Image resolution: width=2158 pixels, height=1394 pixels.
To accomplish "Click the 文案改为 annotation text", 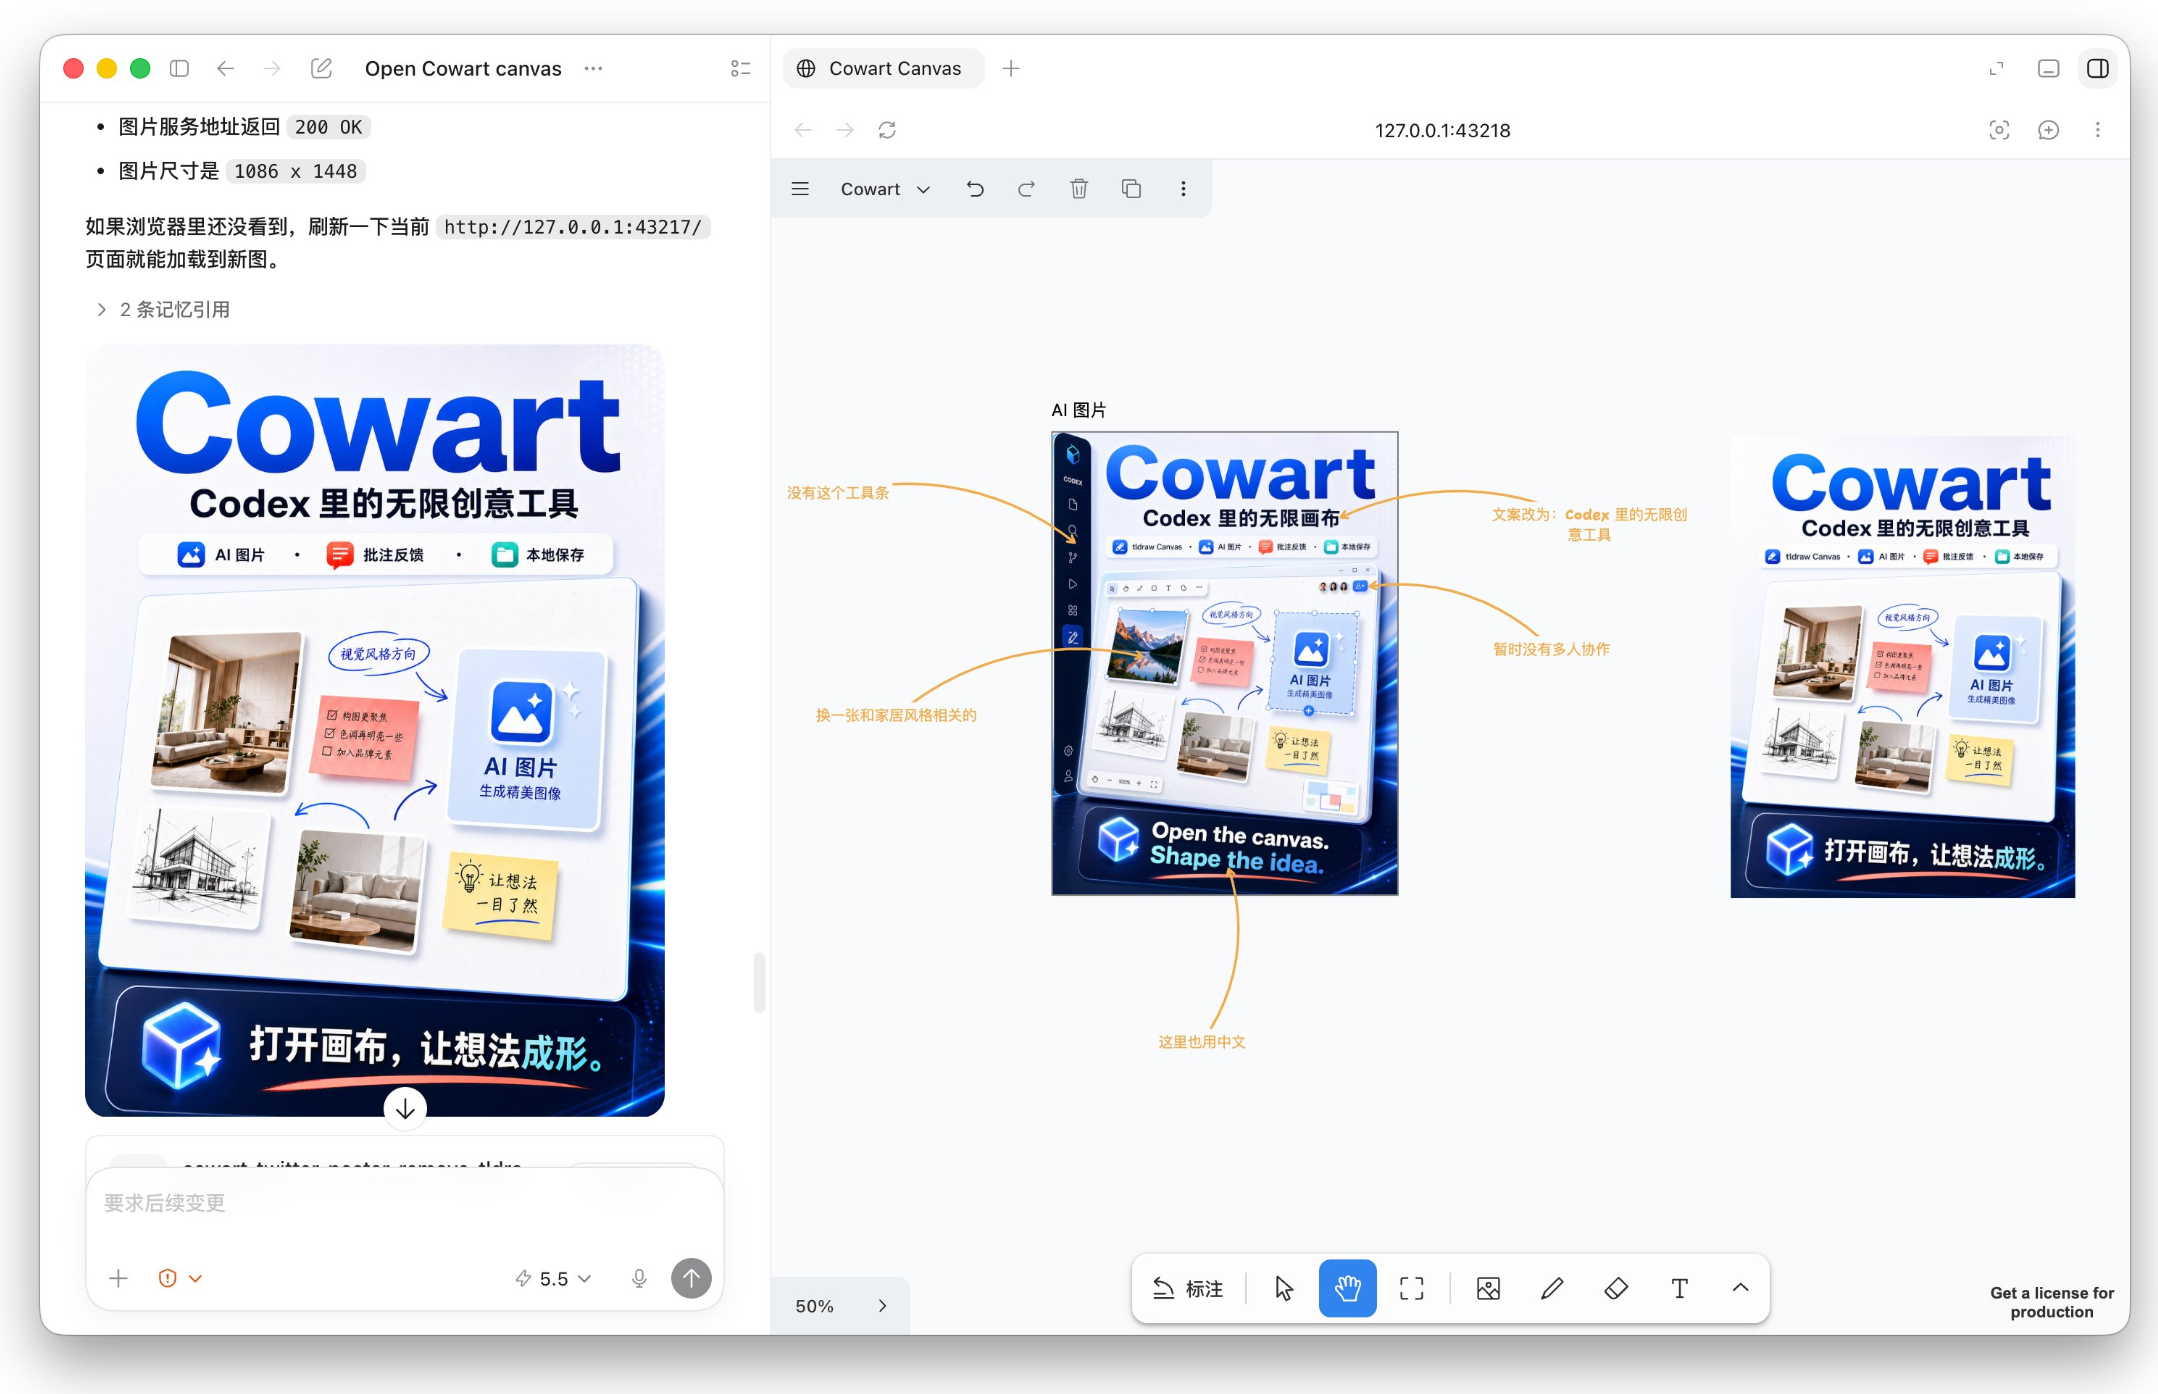I will click(x=1589, y=524).
